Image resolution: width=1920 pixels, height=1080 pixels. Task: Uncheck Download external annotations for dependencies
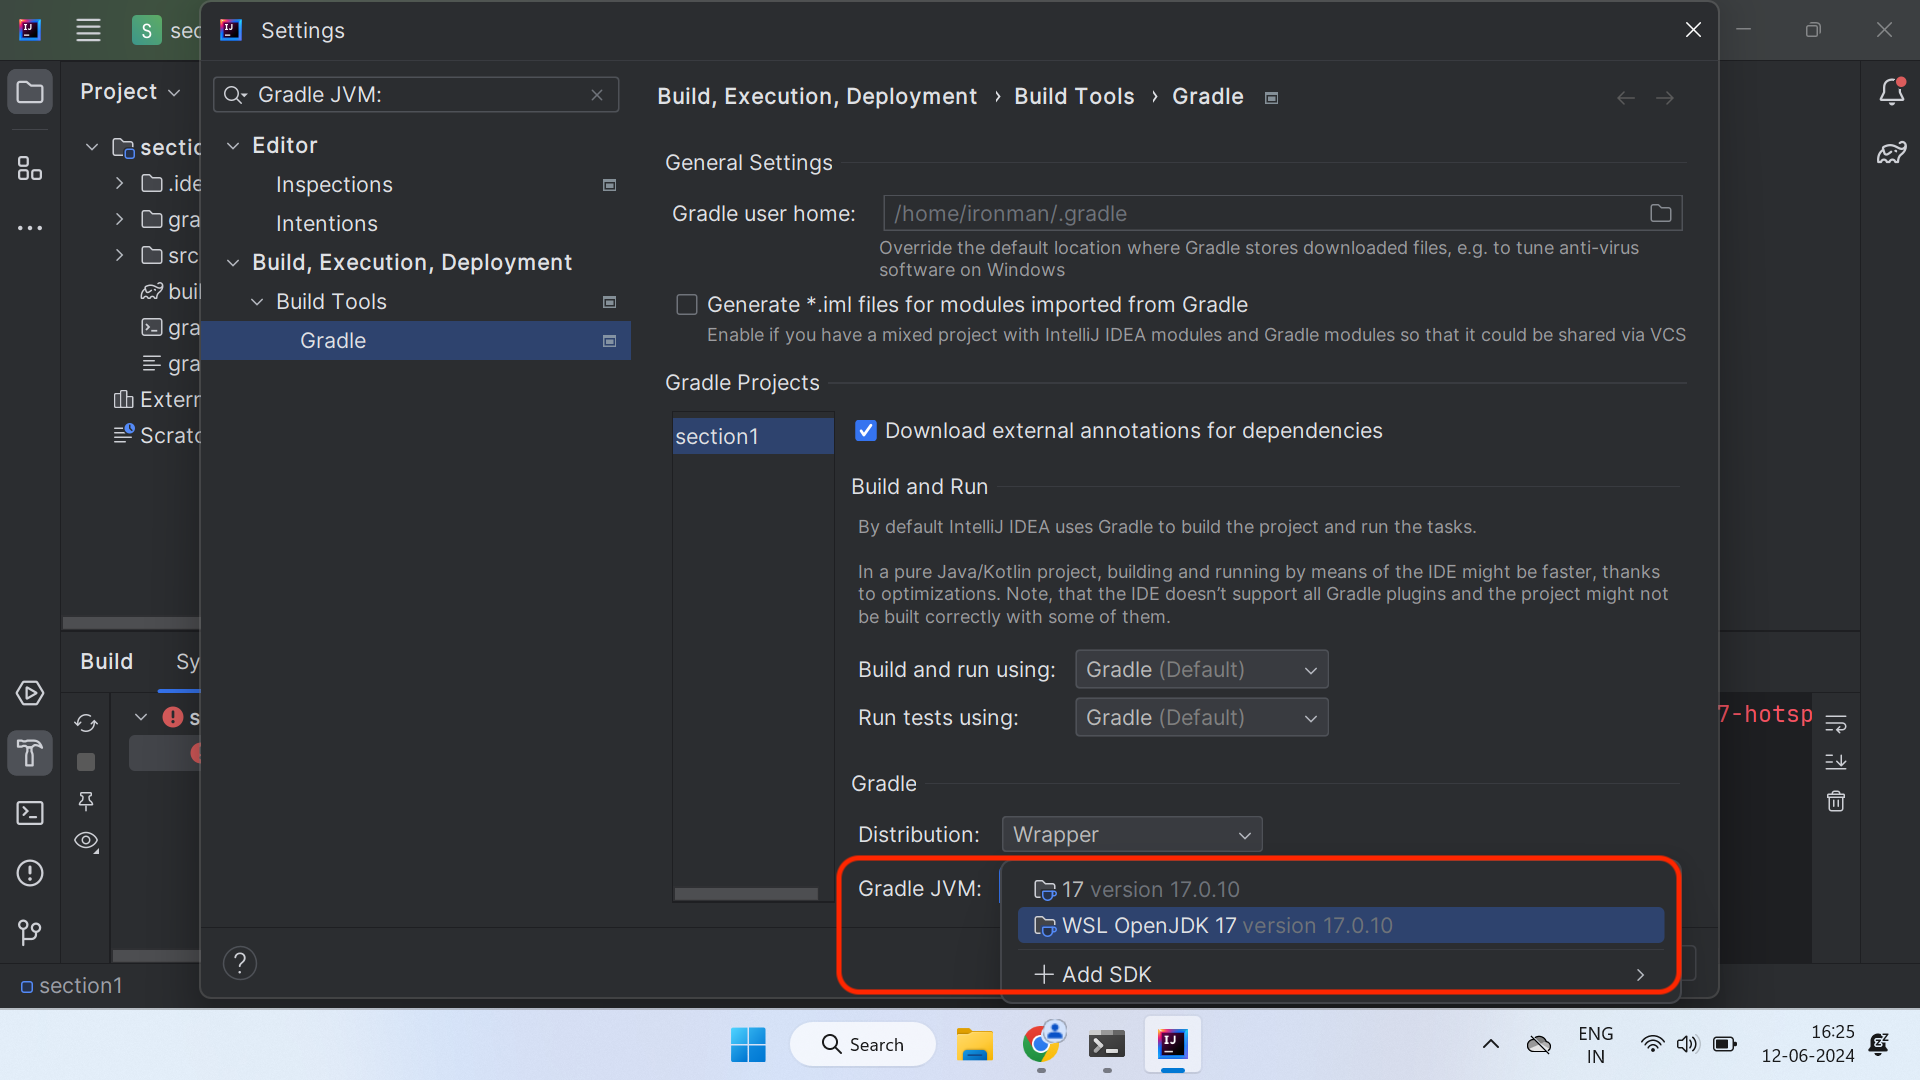coord(866,431)
